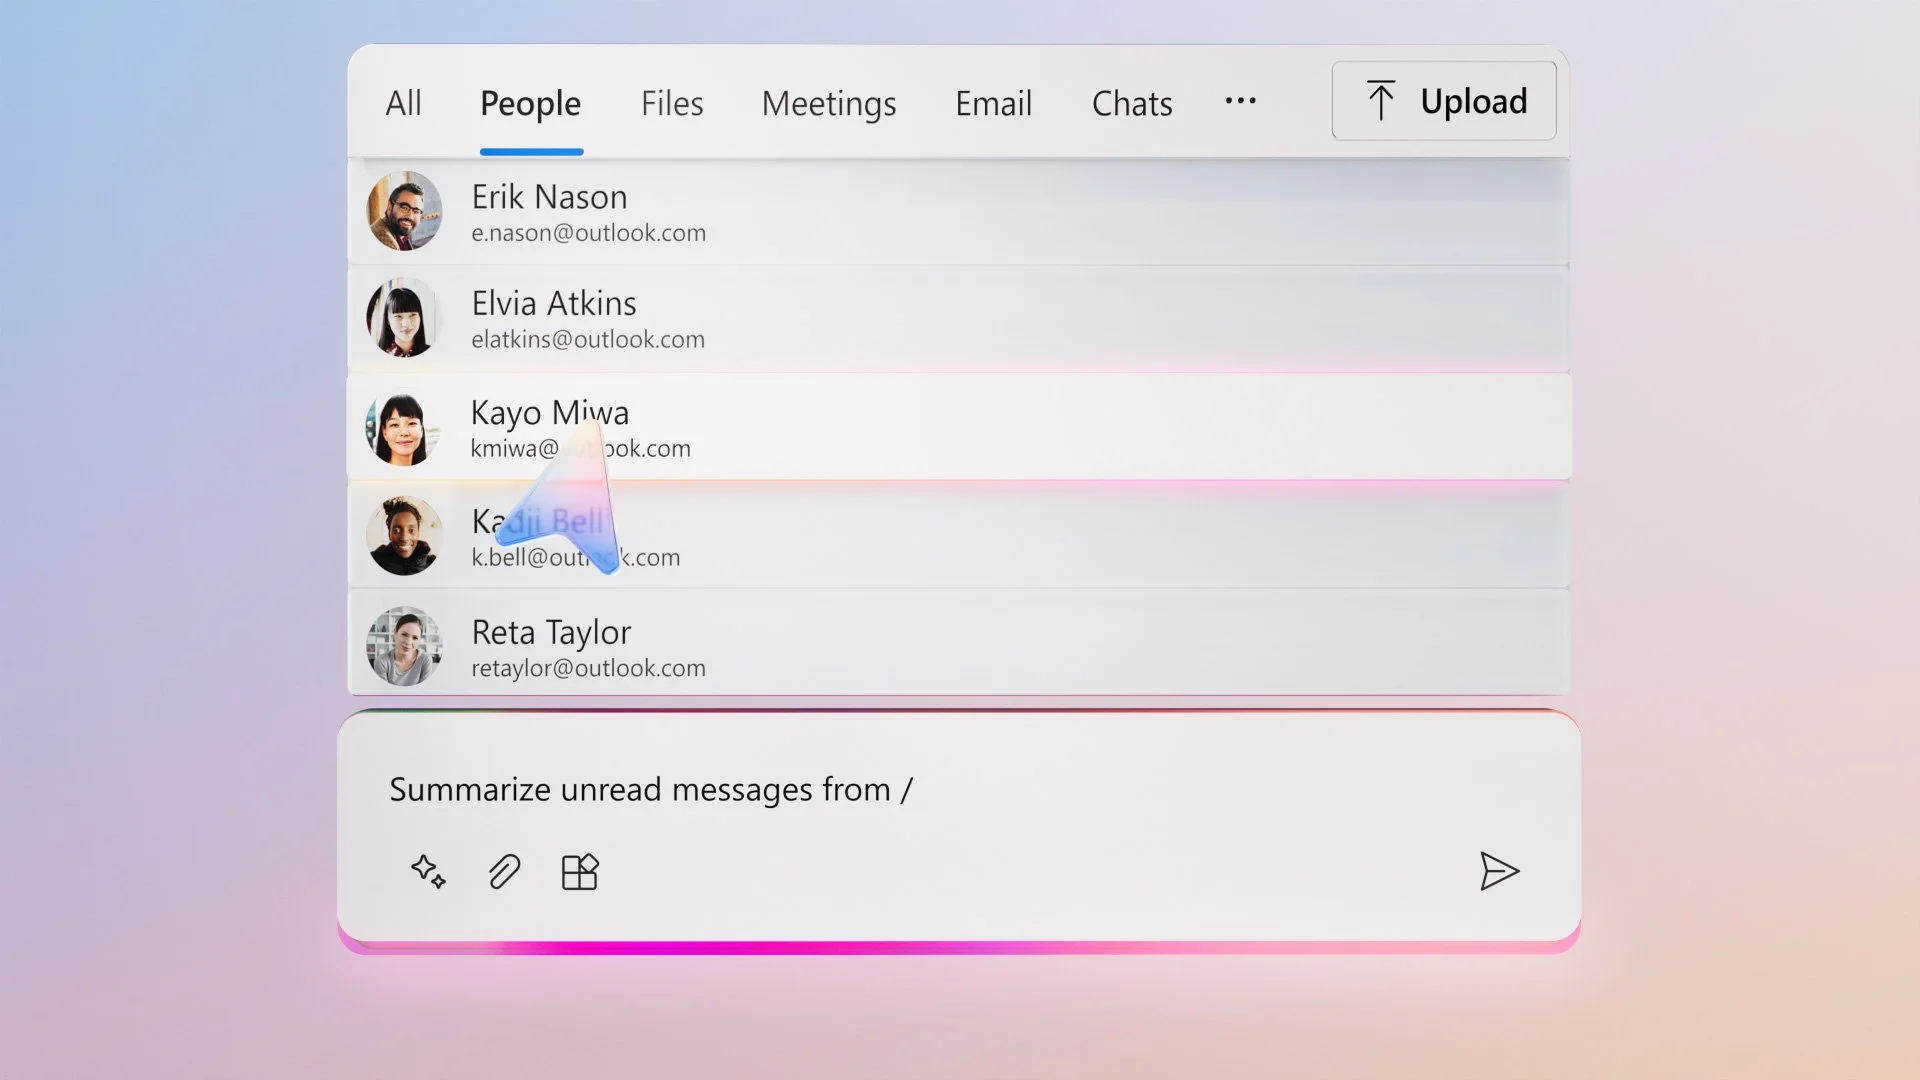Click Kadji Bell's profile picture
Viewport: 1920px width, 1080px height.
pyautogui.click(x=404, y=536)
